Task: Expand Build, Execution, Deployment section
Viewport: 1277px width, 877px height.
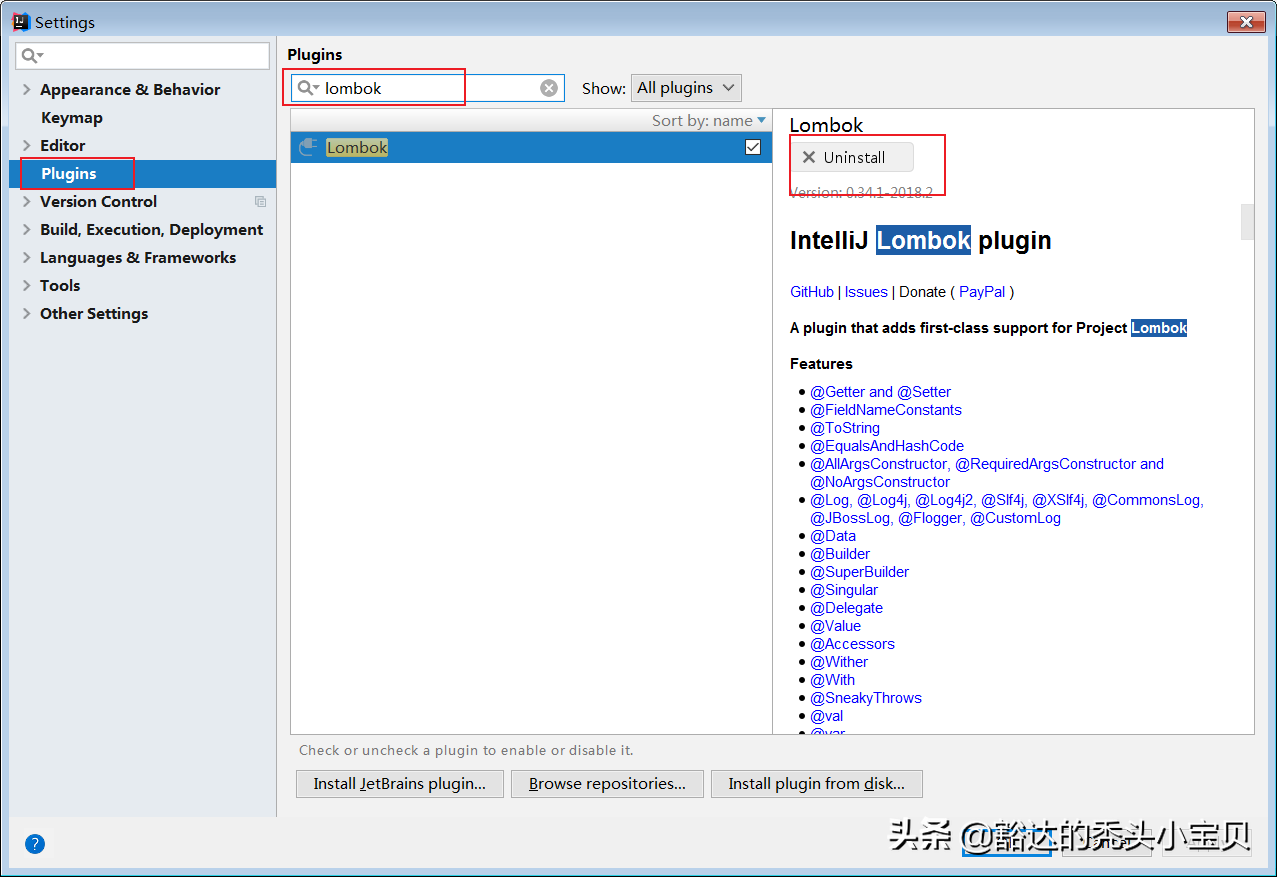Action: point(26,230)
